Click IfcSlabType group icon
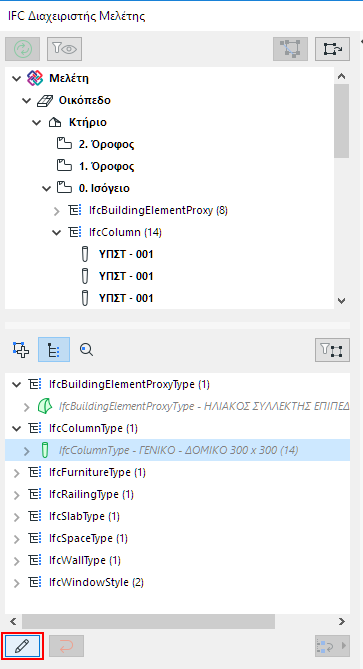 pos(35,516)
